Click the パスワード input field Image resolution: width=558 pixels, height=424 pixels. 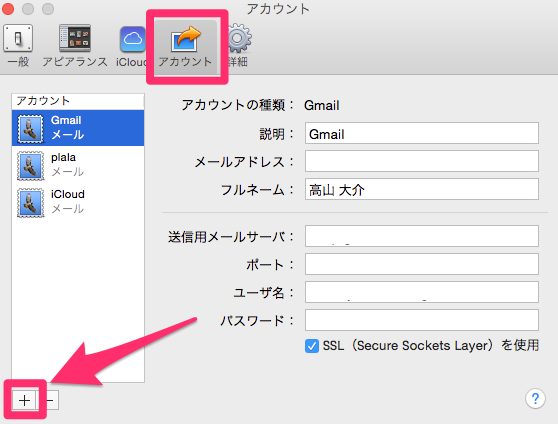(x=422, y=320)
